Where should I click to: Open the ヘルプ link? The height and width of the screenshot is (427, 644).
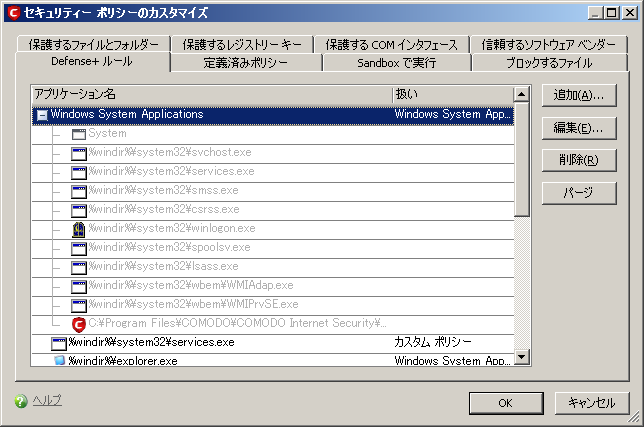[x=47, y=400]
